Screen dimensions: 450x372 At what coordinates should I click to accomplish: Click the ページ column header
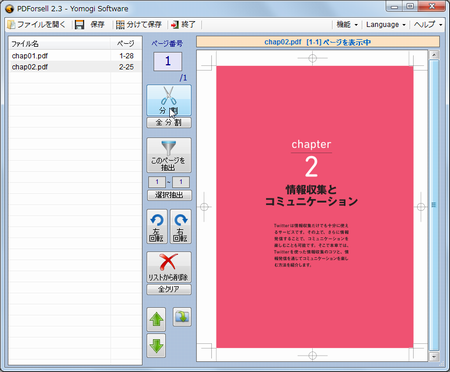(126, 44)
